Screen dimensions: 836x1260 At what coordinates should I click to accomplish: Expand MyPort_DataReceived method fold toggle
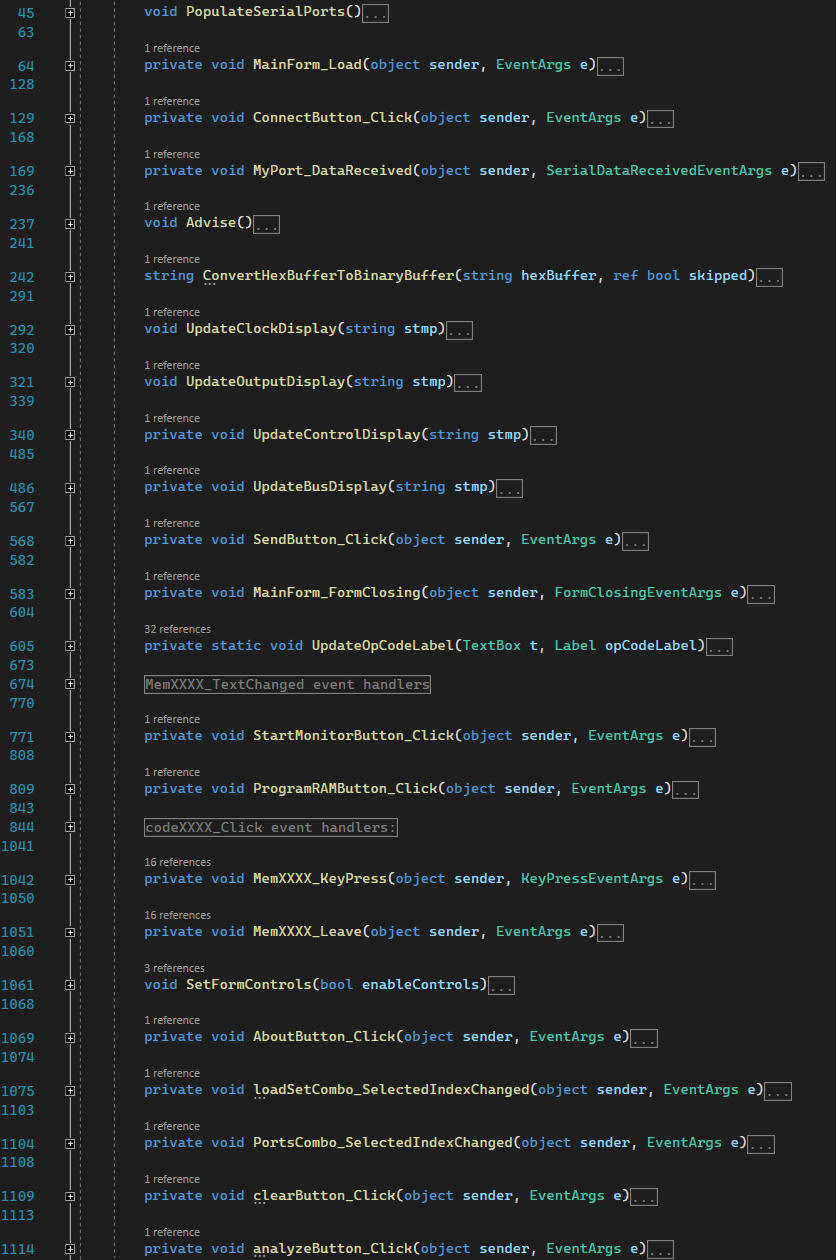tap(70, 171)
